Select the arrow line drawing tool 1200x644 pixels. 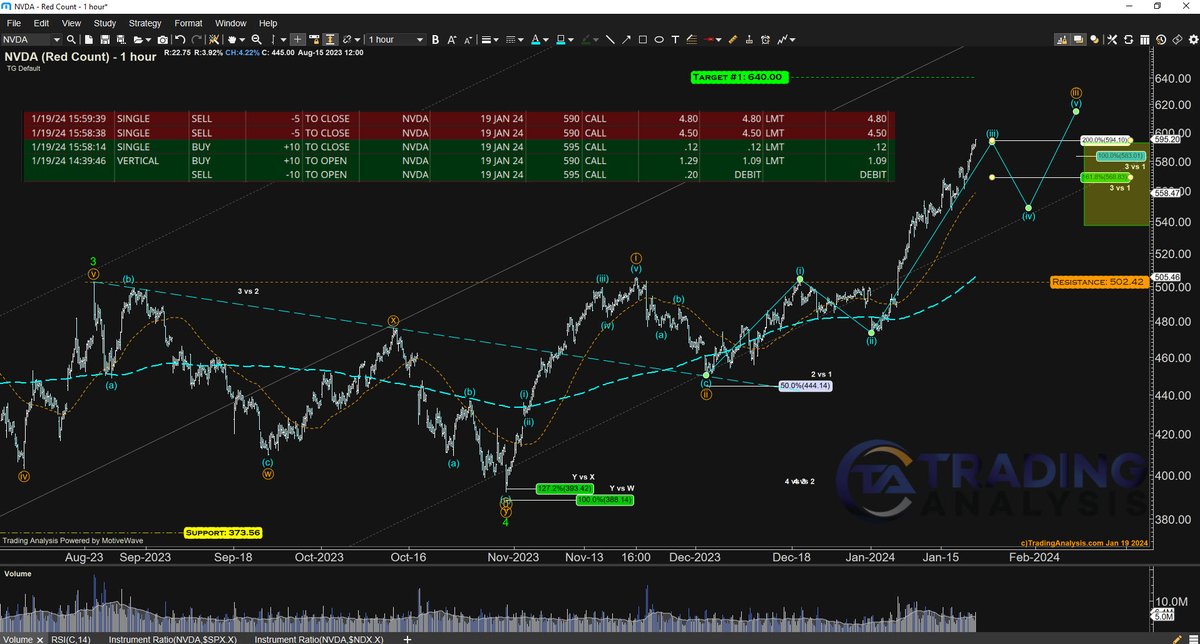626,39
